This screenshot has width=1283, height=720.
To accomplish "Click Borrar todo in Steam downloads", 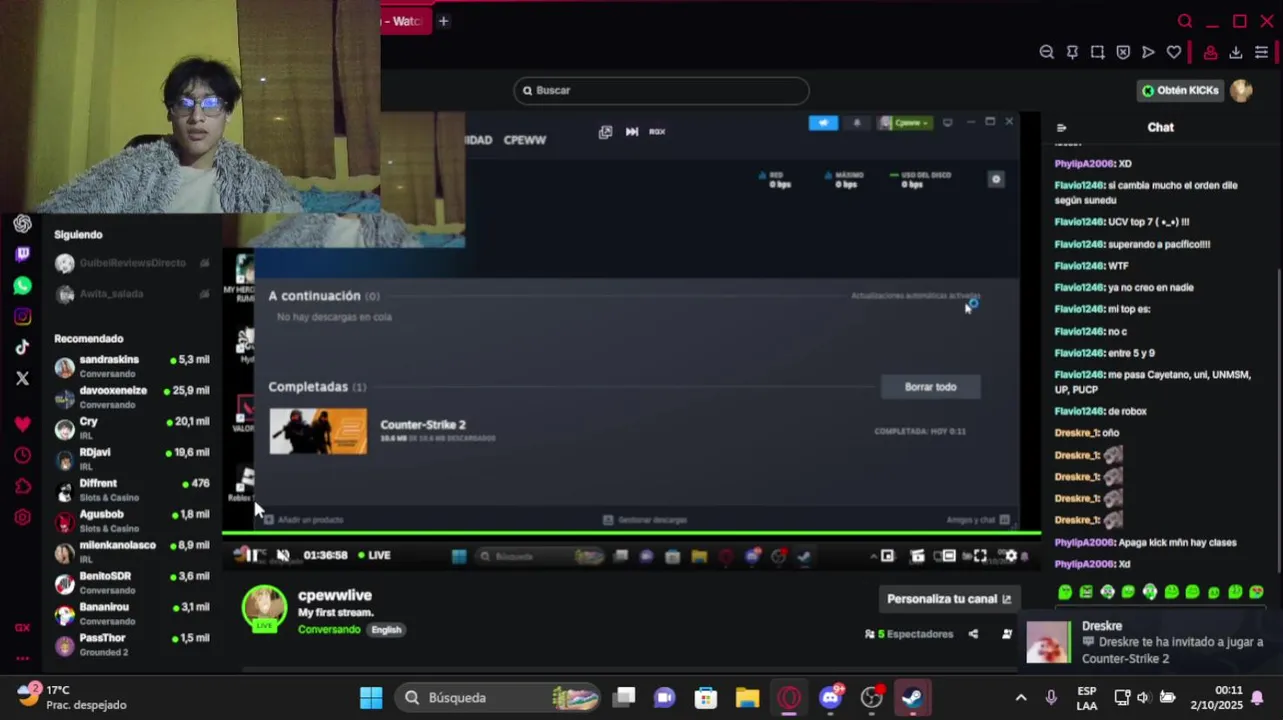I will [930, 387].
